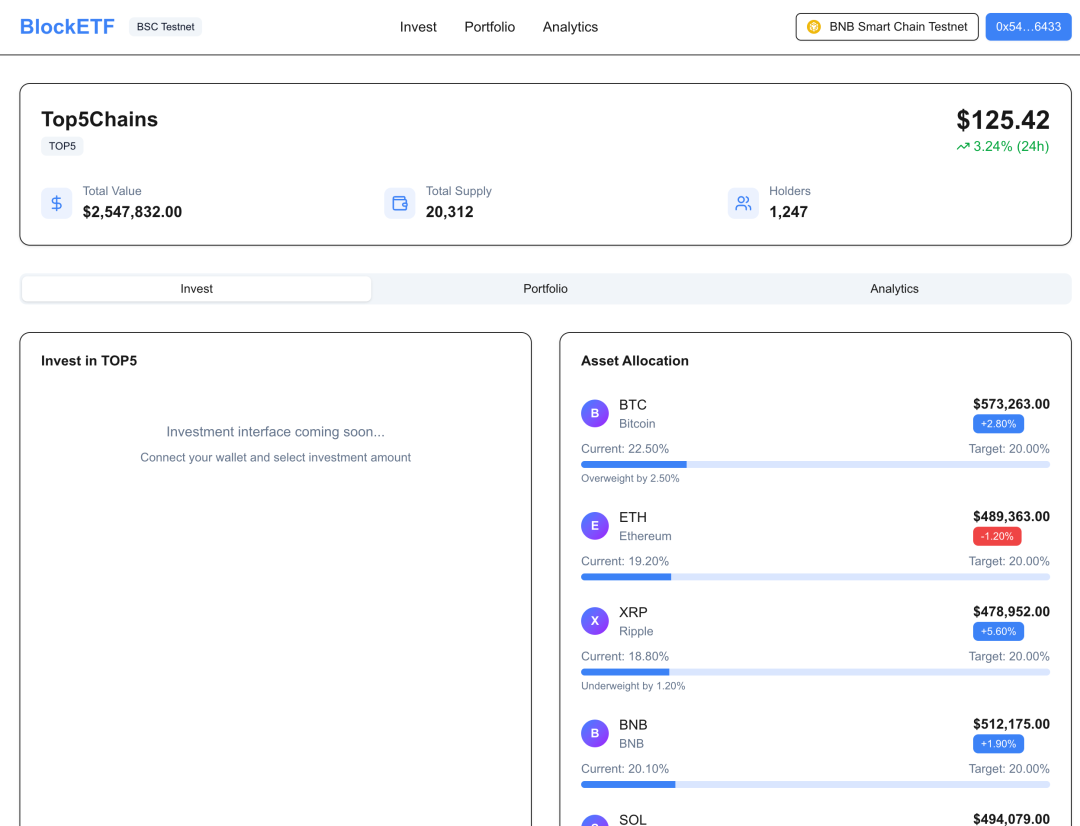Switch to the Analytics tab
The image size is (1080, 826).
pos(894,289)
